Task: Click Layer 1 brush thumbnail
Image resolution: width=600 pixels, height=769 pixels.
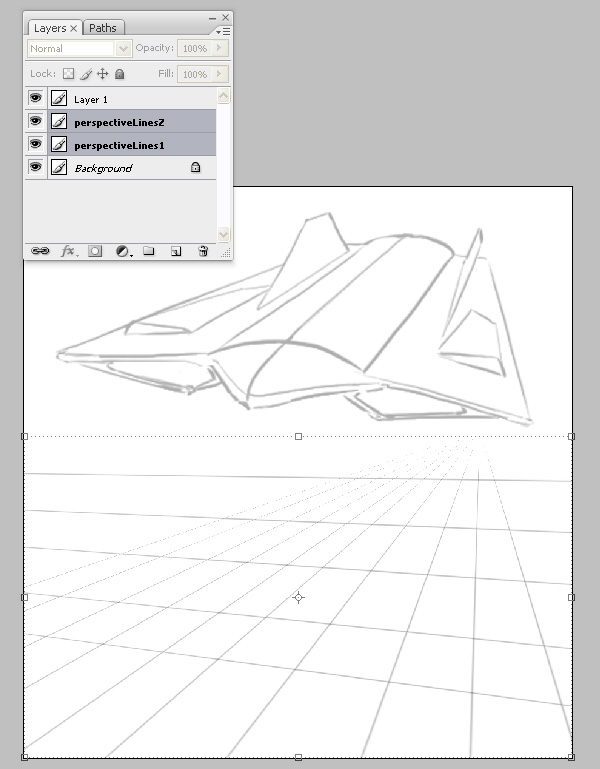Action: tap(59, 99)
